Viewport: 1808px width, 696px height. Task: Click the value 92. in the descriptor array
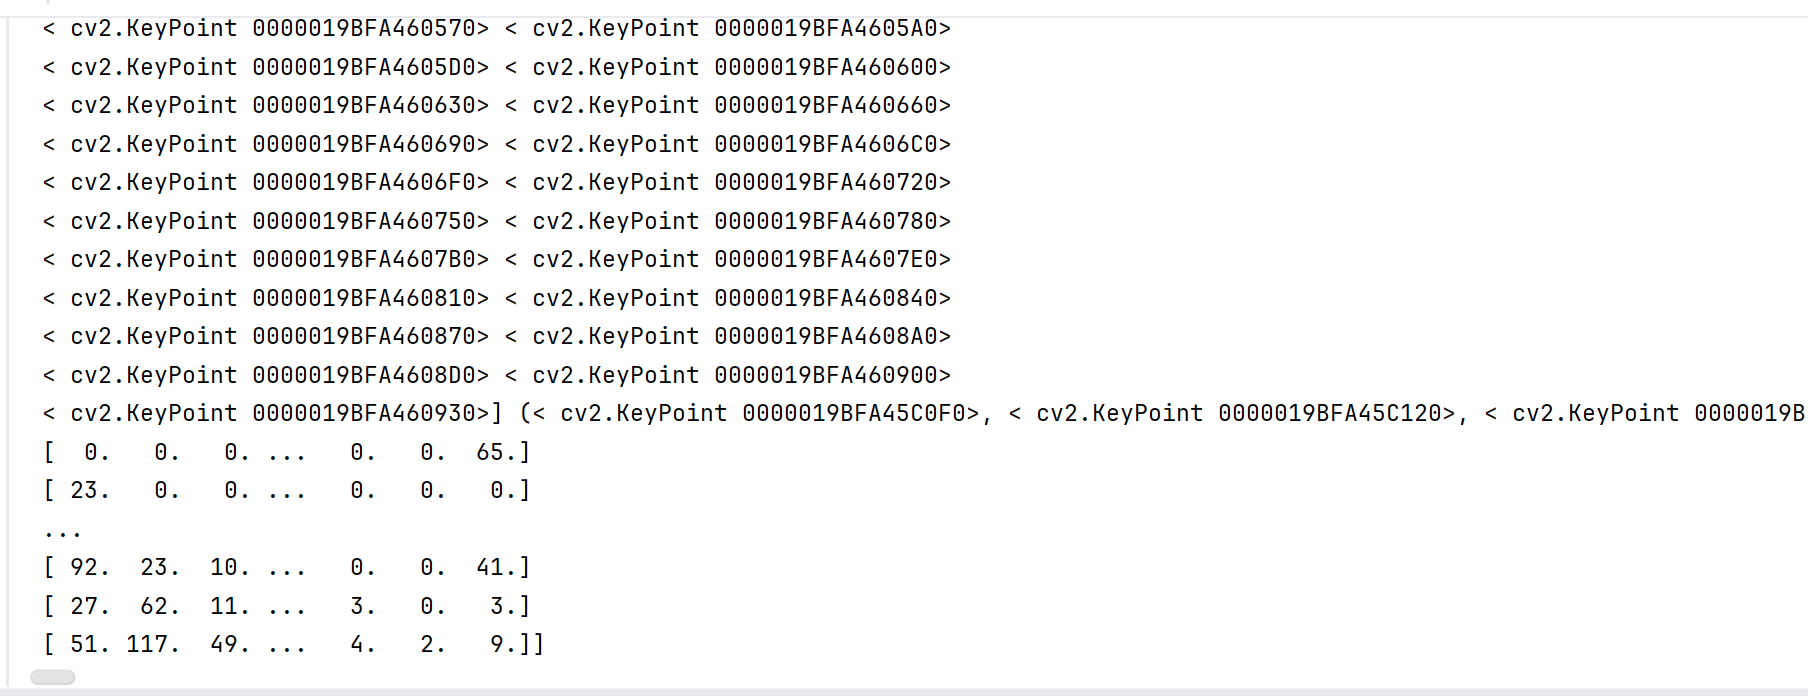click(90, 568)
